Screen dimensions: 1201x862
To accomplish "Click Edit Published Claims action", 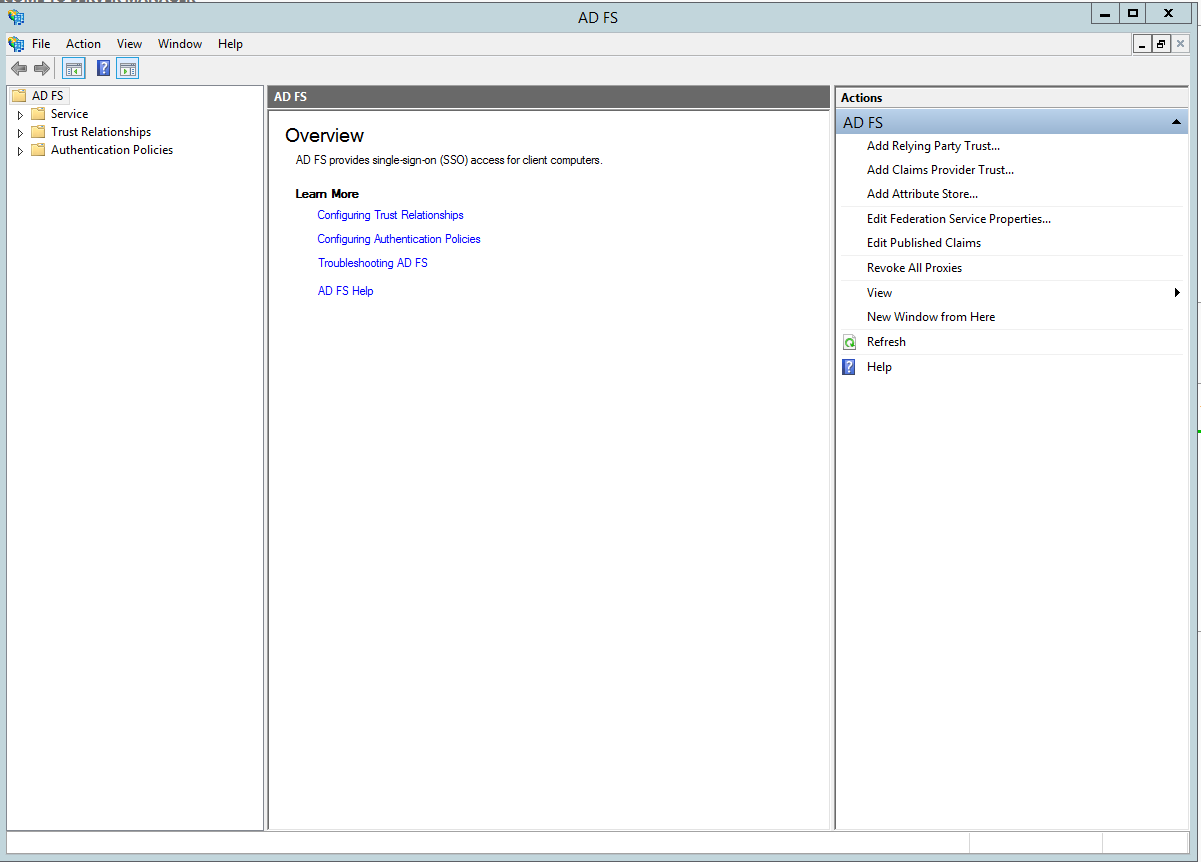I will pyautogui.click(x=924, y=243).
